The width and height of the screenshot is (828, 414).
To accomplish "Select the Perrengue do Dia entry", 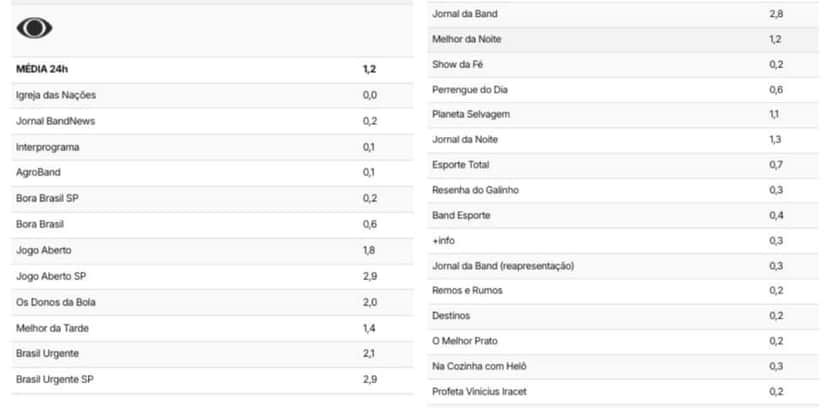I will point(623,90).
